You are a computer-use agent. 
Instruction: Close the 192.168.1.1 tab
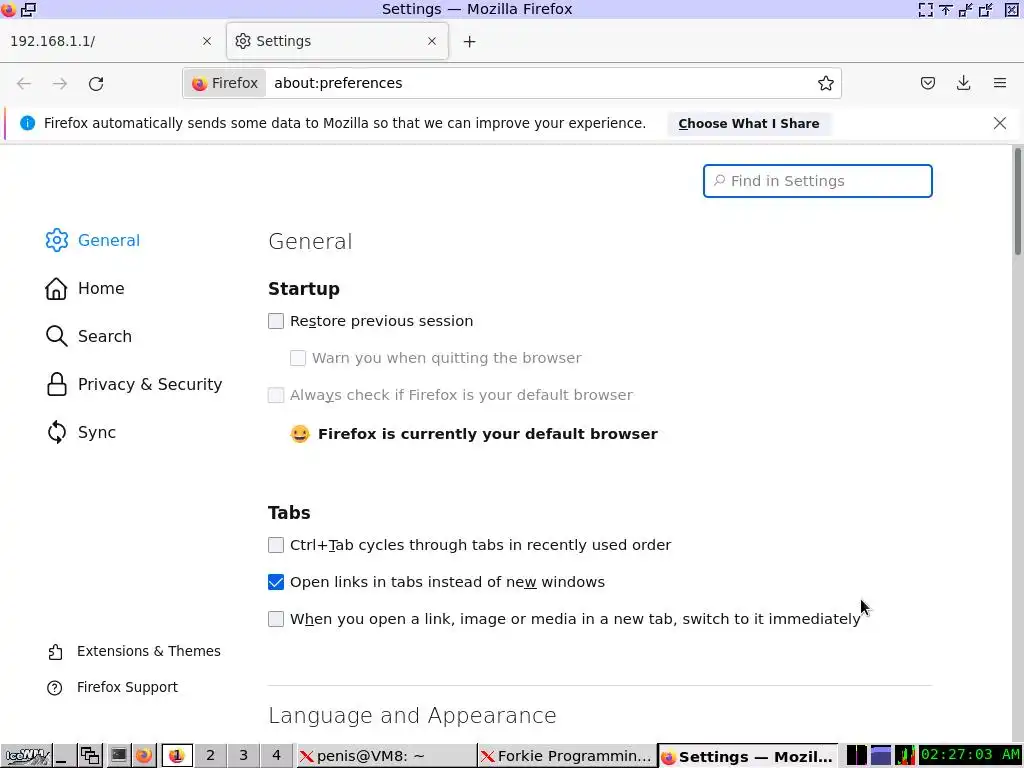(x=207, y=41)
